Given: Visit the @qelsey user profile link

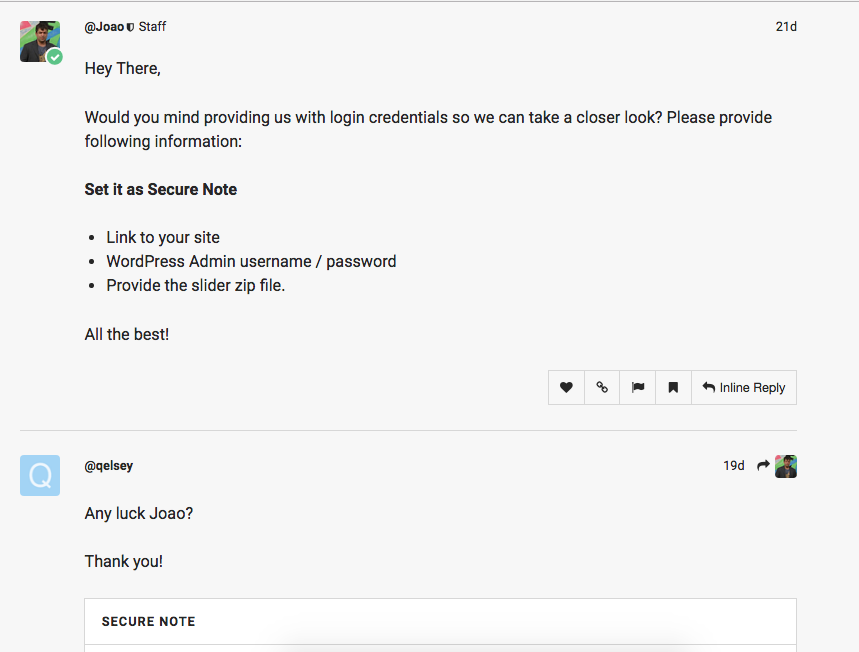Looking at the screenshot, I should 108,466.
